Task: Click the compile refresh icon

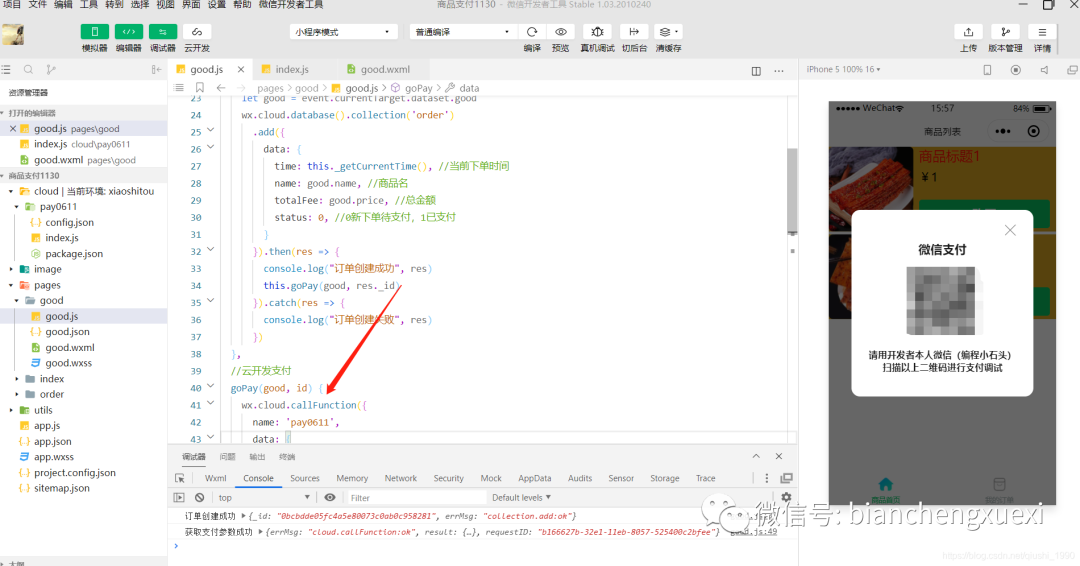Action: tap(532, 32)
